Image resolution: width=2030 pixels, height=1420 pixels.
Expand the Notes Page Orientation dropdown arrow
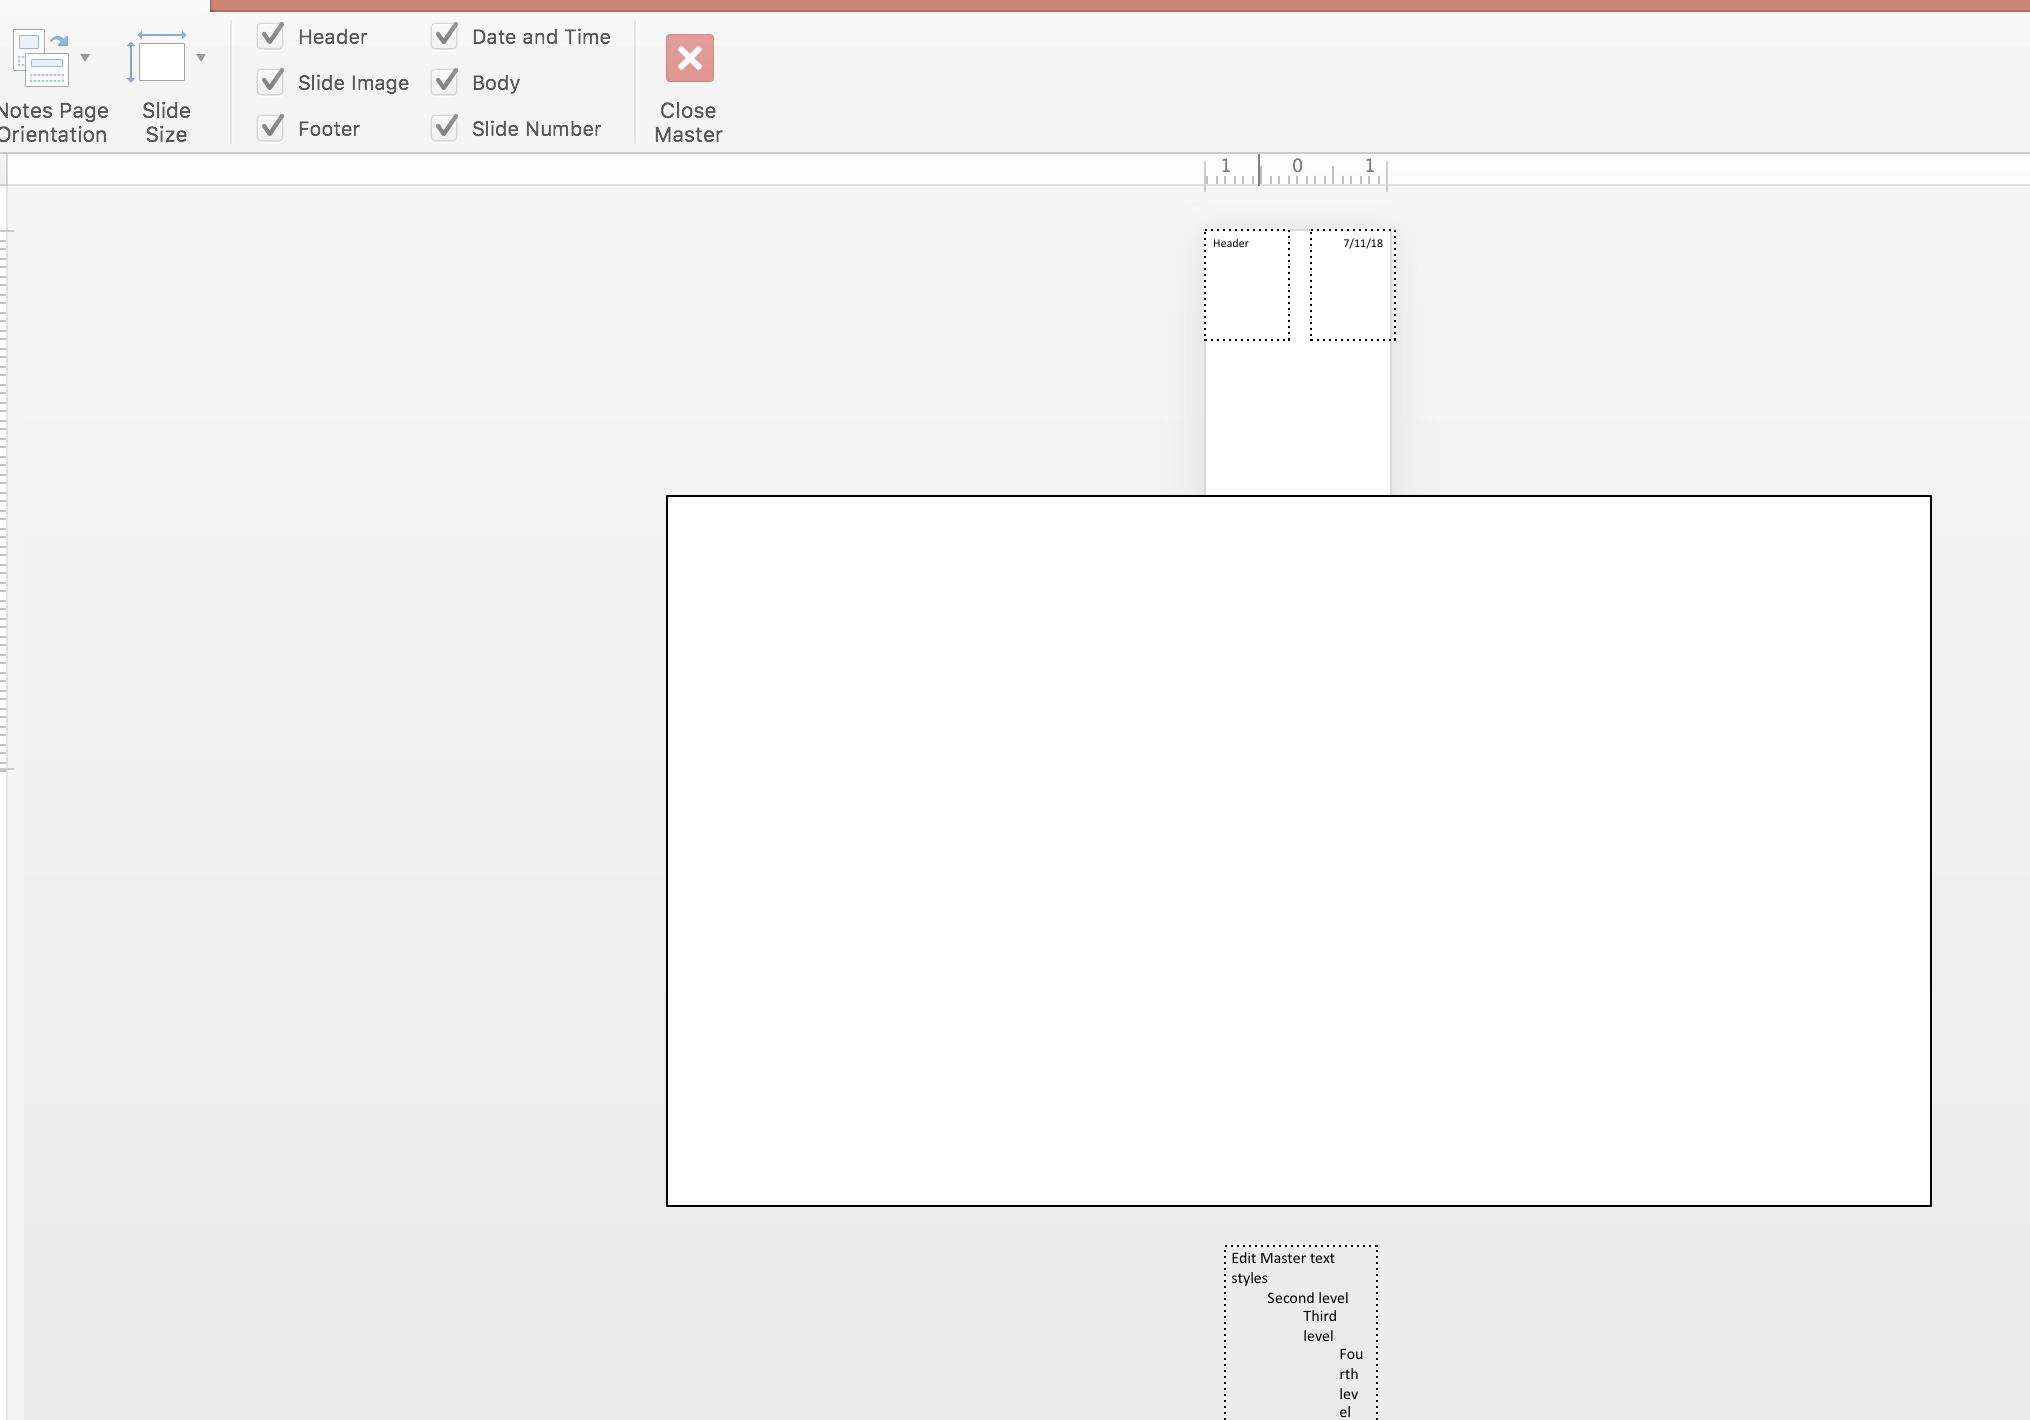pos(85,58)
